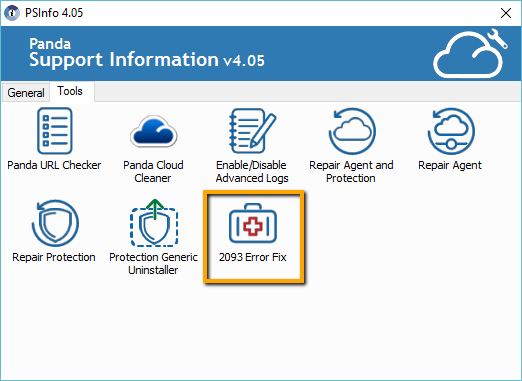Close the PSInfo 4.05 window
The height and width of the screenshot is (381, 522).
pos(506,13)
